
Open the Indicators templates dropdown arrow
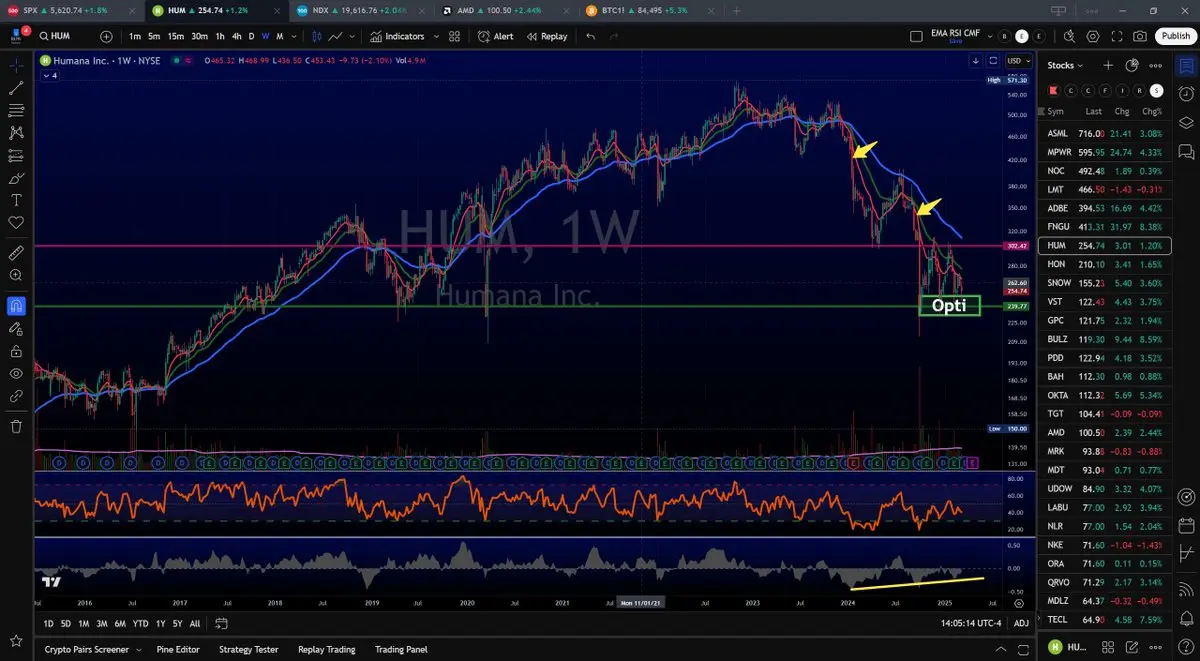click(436, 36)
